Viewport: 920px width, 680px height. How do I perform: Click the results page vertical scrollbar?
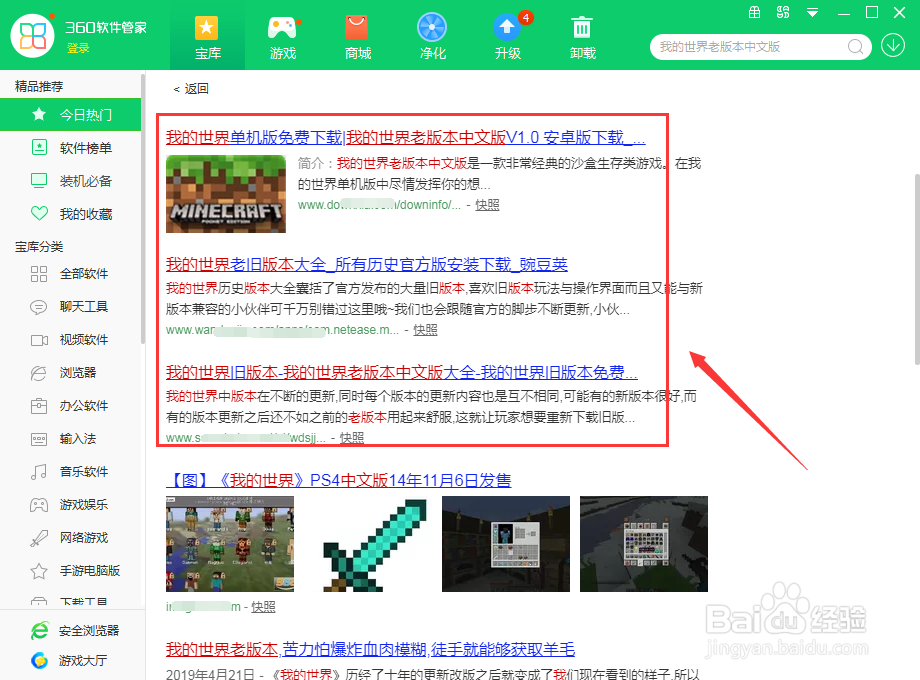coord(917,269)
